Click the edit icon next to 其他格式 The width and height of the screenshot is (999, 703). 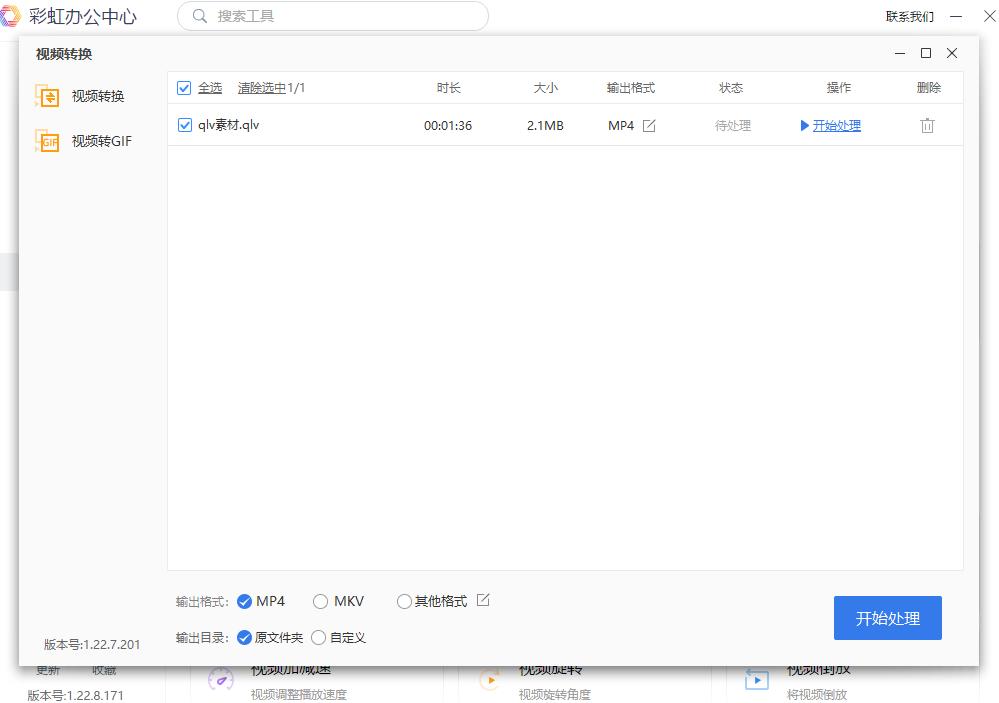484,600
